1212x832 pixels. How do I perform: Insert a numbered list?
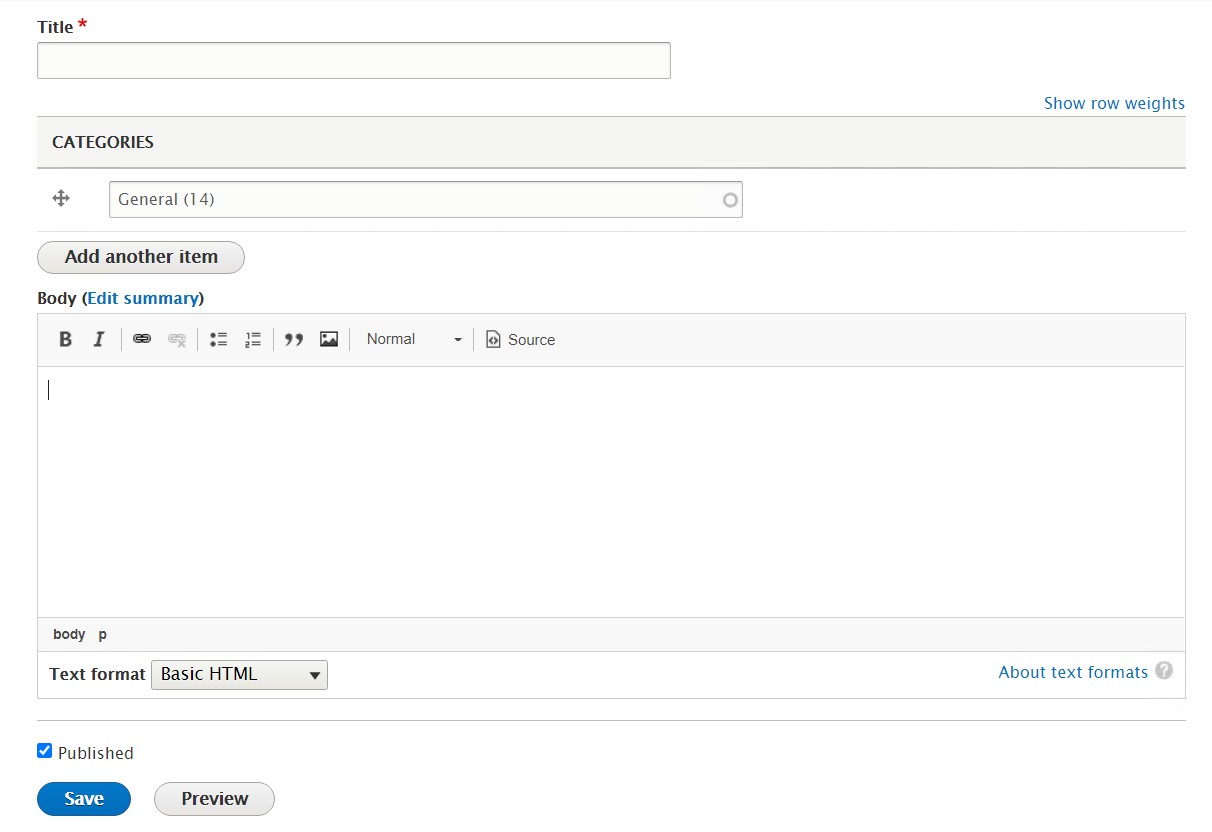click(x=252, y=339)
